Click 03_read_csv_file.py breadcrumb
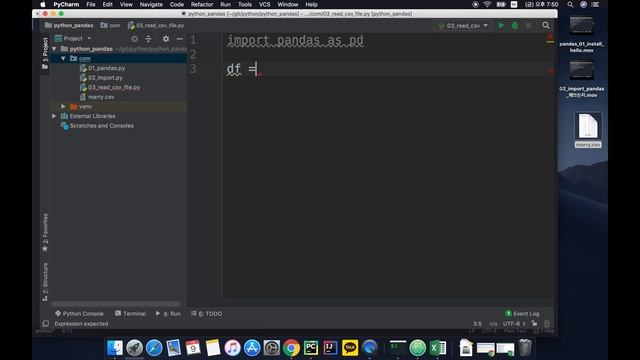 [156, 25]
